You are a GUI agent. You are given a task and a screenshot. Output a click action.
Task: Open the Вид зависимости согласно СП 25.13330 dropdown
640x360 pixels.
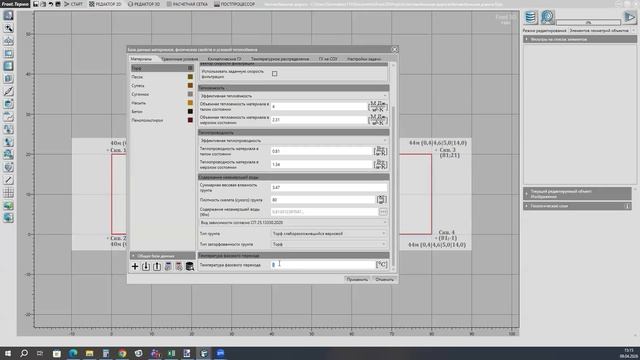pyautogui.click(x=293, y=223)
